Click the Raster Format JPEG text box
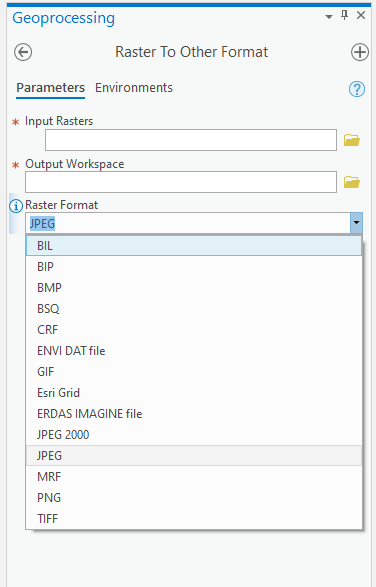 [x=188, y=223]
